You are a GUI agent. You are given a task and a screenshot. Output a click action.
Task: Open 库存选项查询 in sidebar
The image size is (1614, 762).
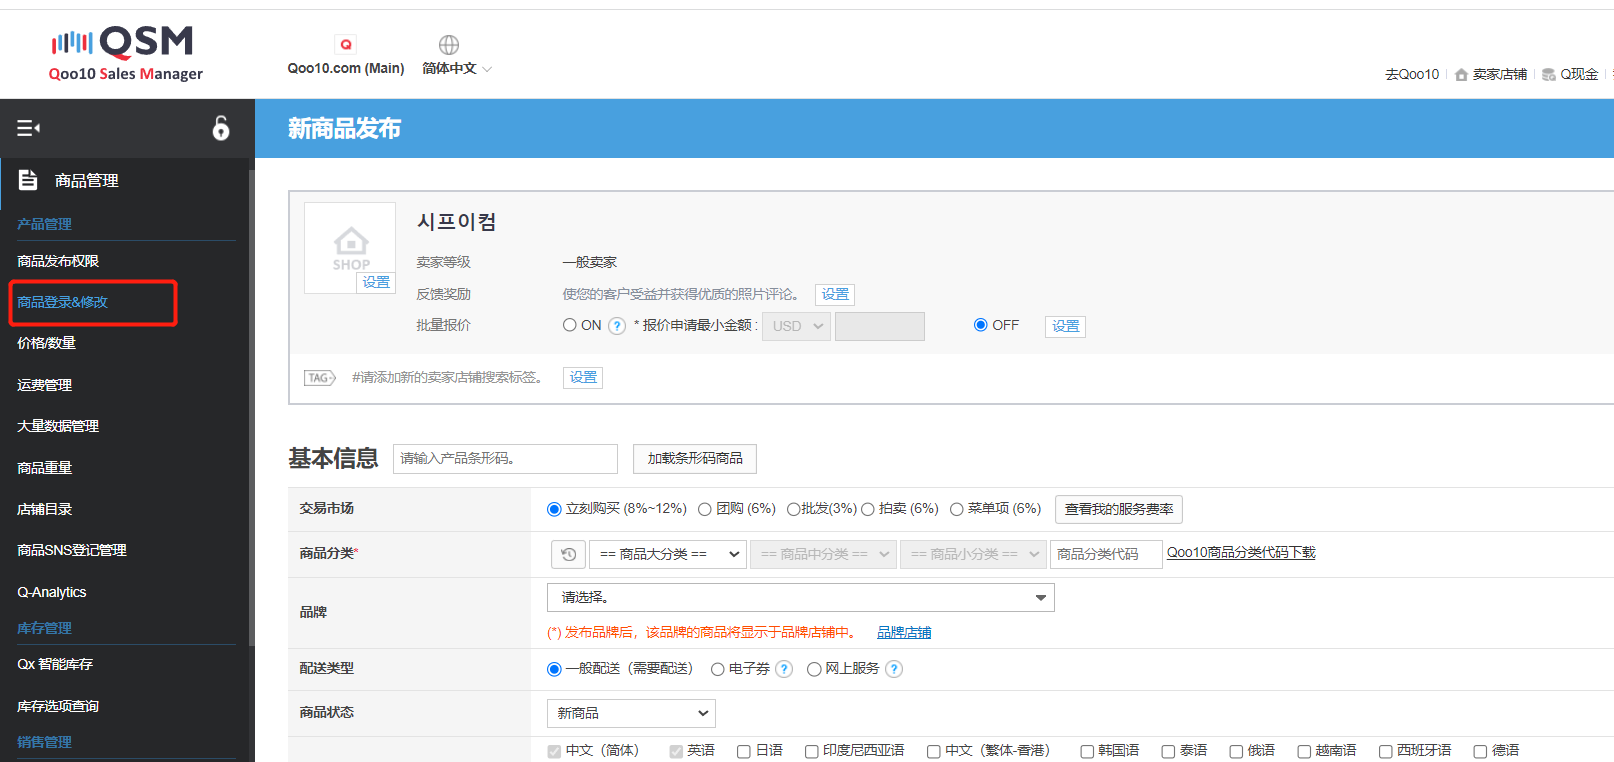[58, 706]
